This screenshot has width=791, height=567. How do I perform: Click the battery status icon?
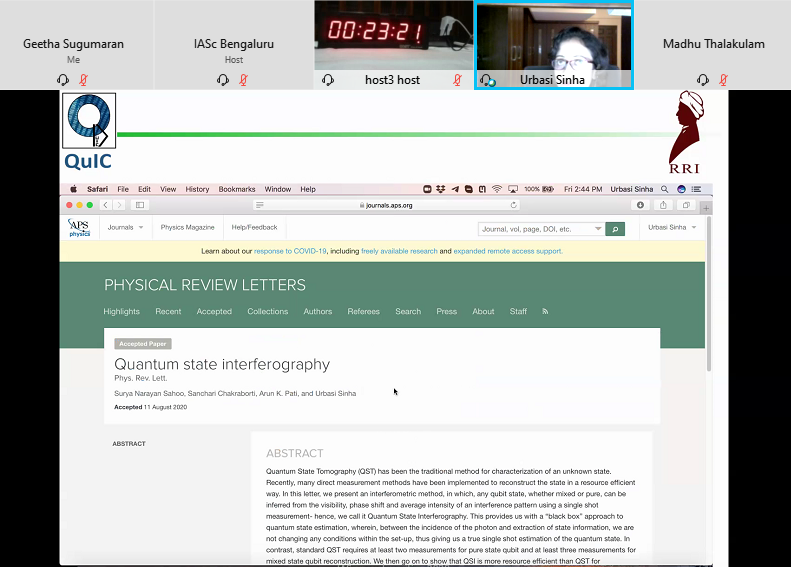tap(548, 189)
